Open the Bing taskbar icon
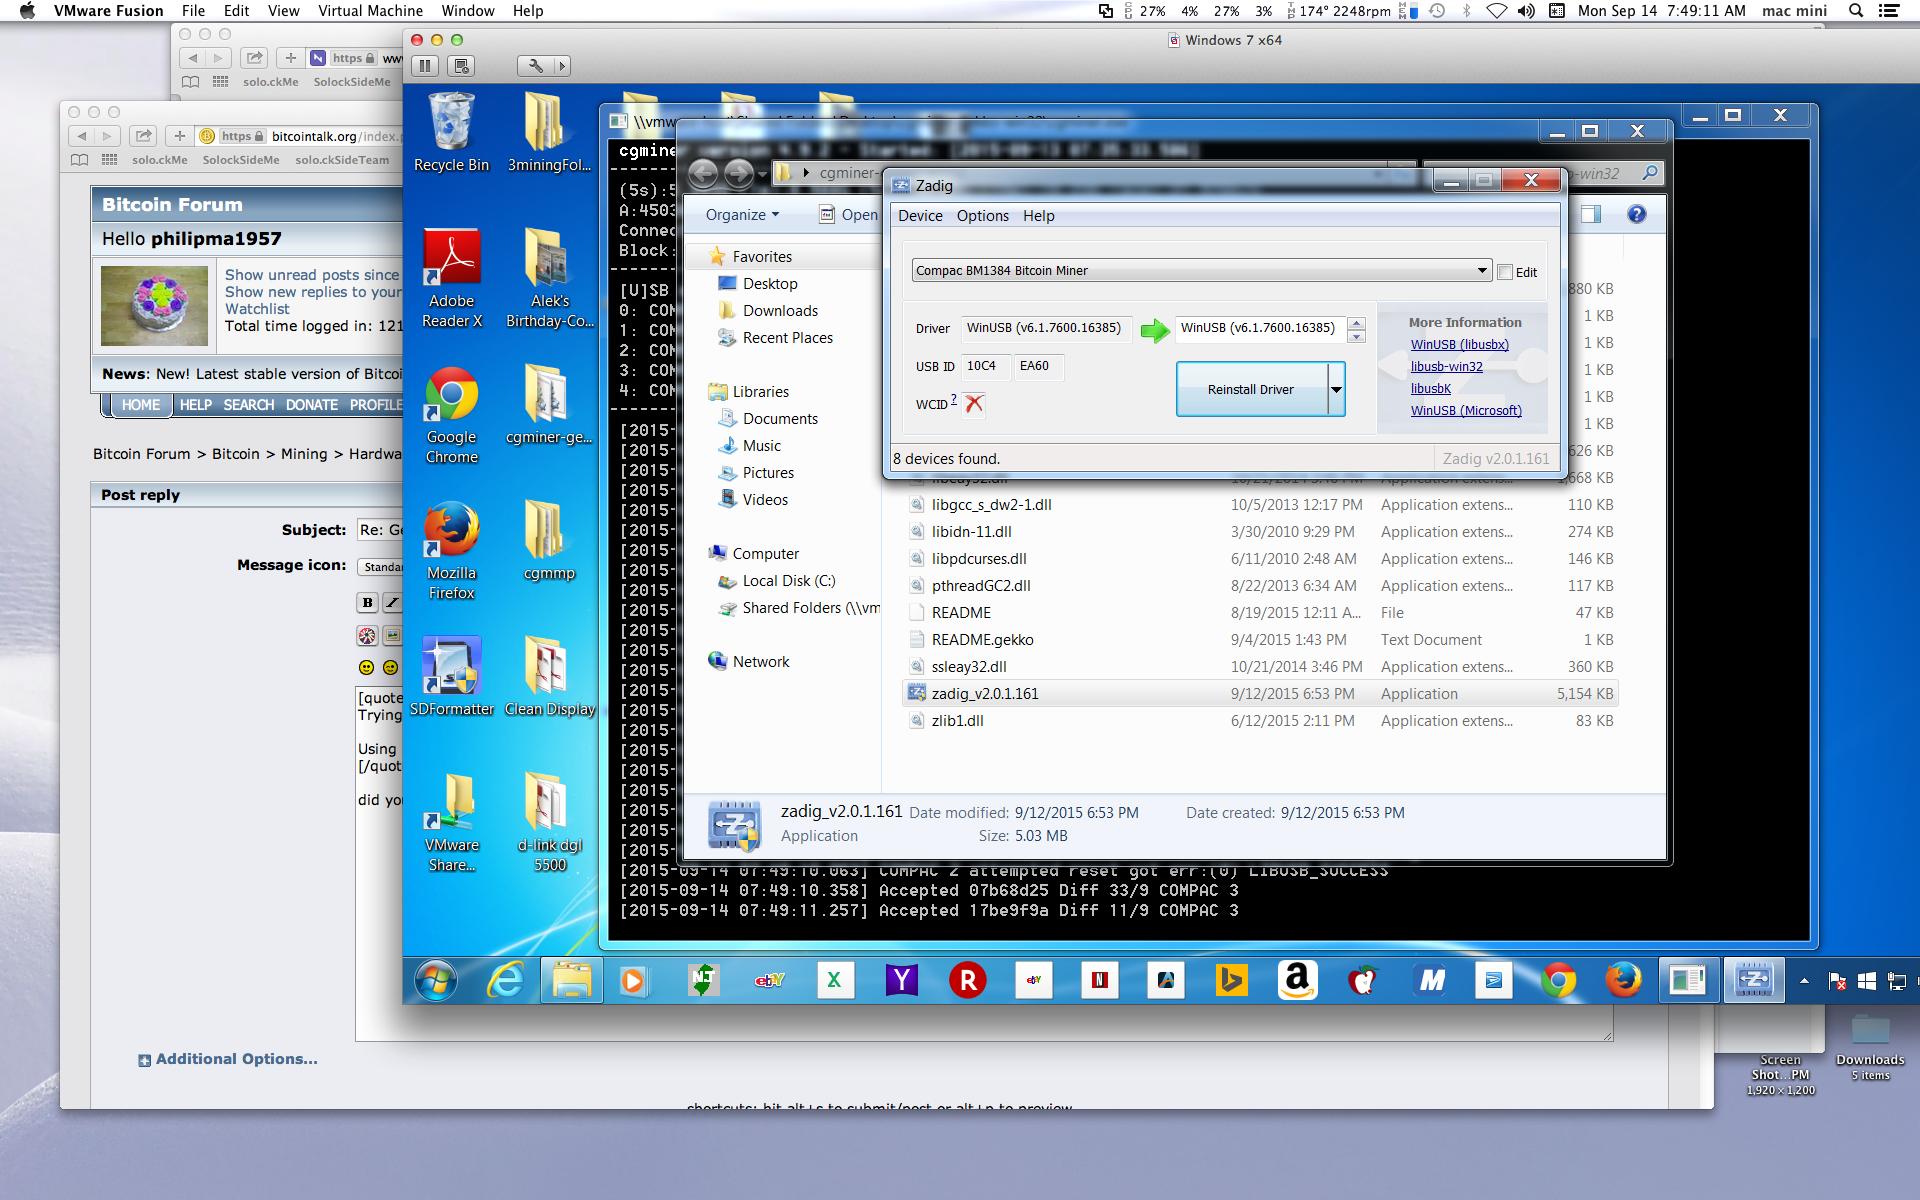1920x1200 pixels. 1231,981
